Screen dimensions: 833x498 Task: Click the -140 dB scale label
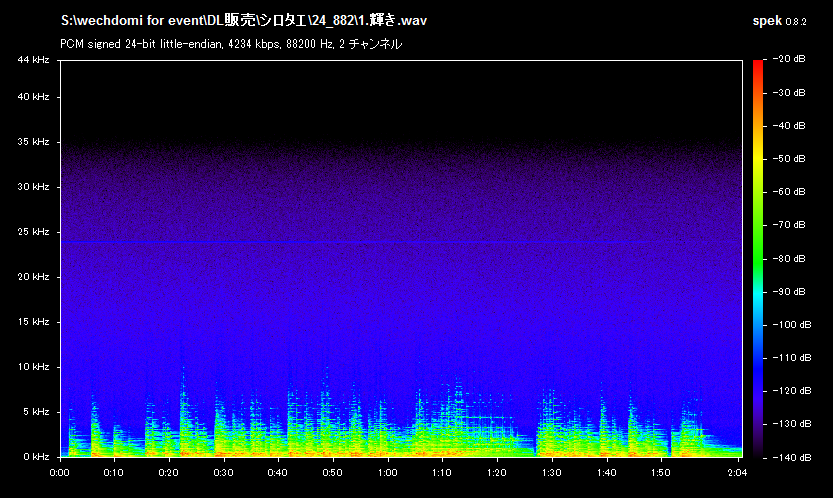791,458
